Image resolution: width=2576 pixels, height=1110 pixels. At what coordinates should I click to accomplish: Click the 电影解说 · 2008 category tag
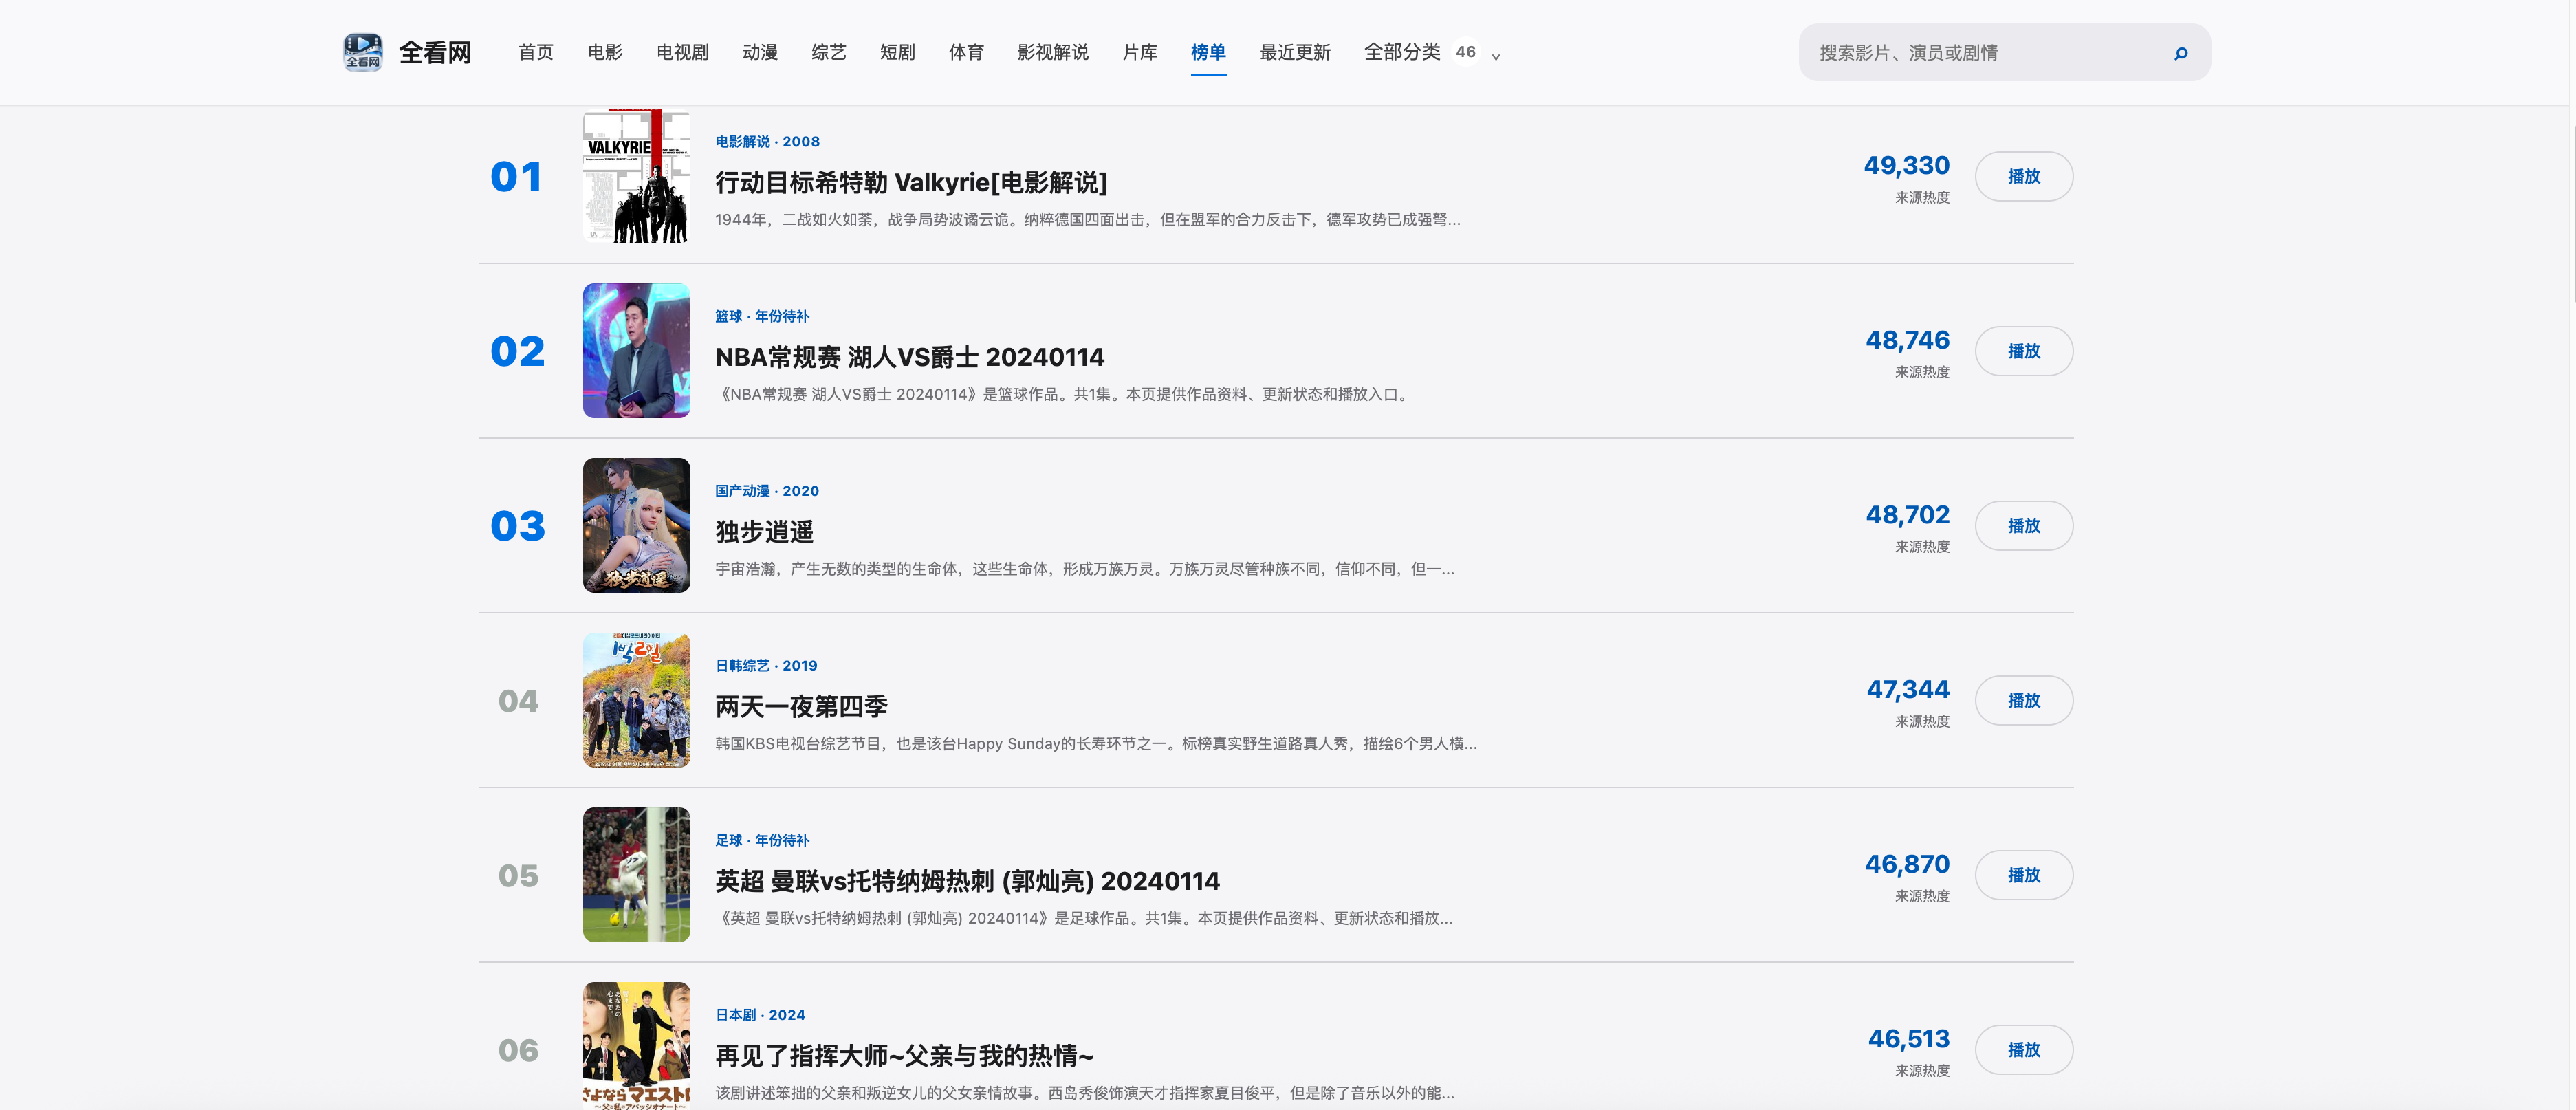(x=767, y=142)
